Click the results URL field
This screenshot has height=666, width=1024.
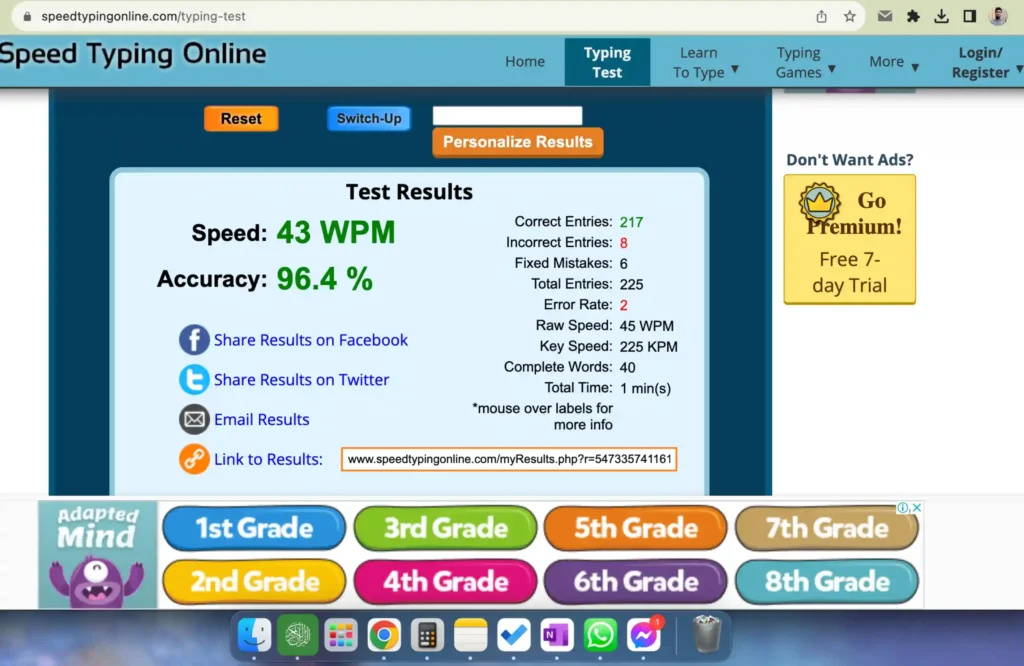509,459
